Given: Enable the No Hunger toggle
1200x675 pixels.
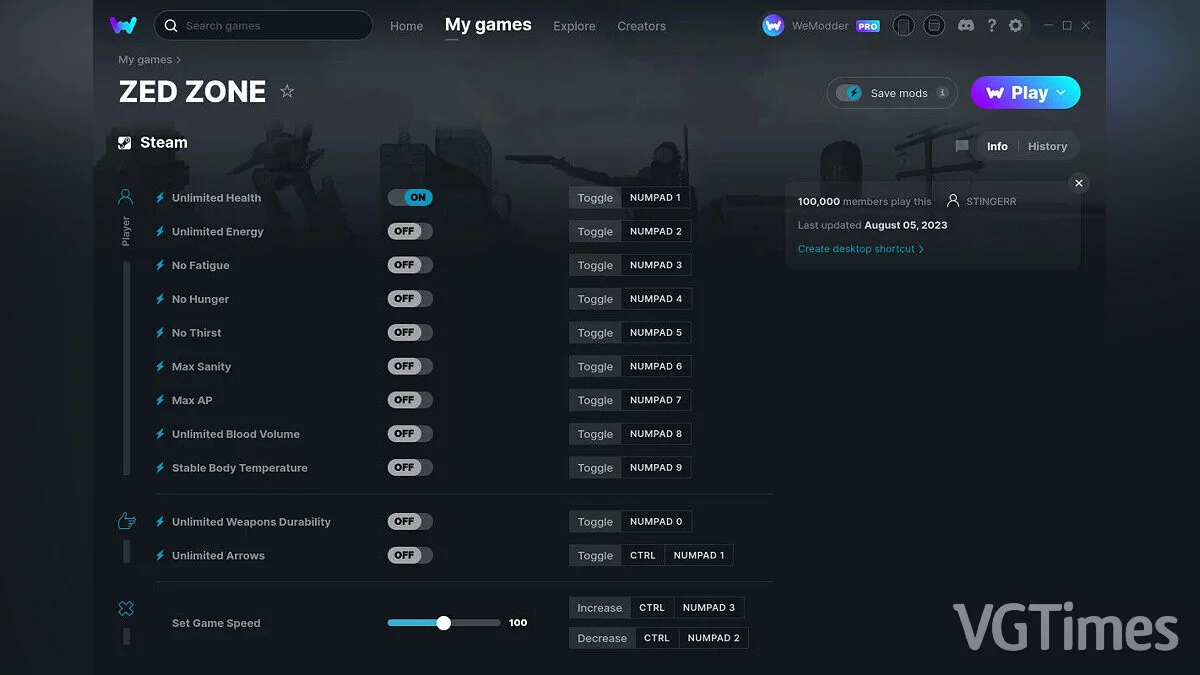Looking at the screenshot, I should click(410, 299).
